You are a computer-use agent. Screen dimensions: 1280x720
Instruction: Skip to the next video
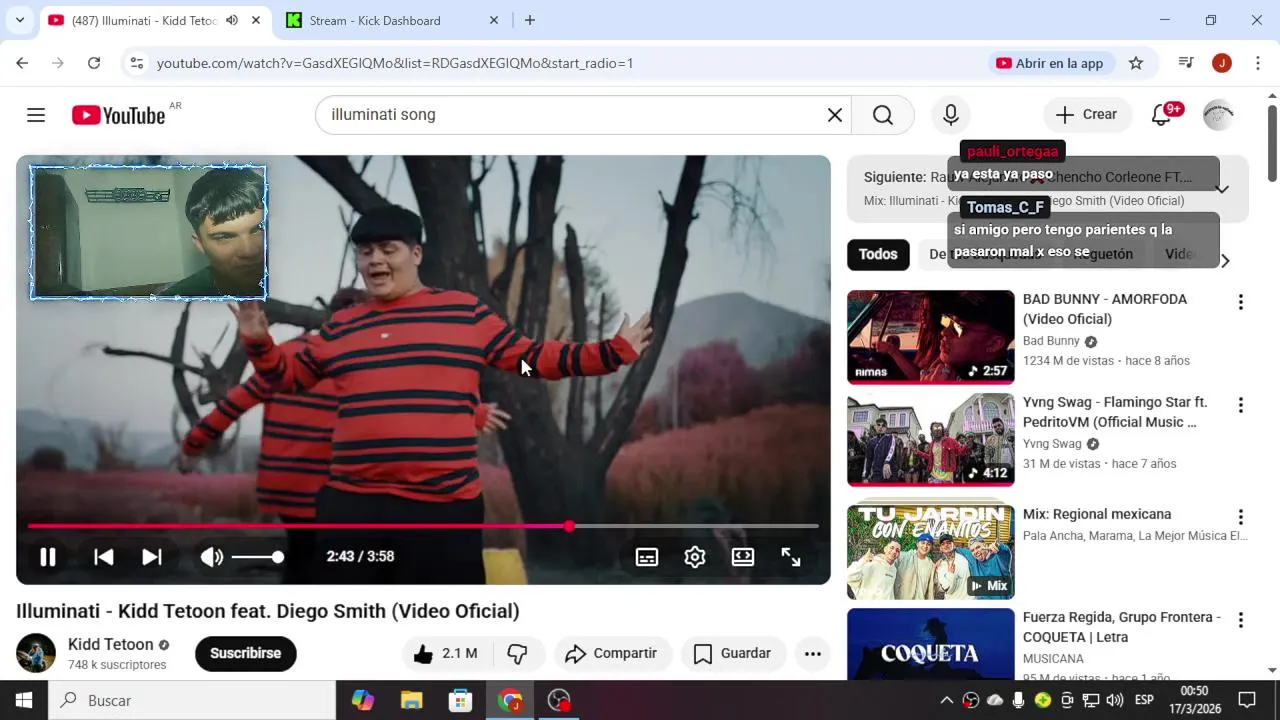click(x=152, y=557)
